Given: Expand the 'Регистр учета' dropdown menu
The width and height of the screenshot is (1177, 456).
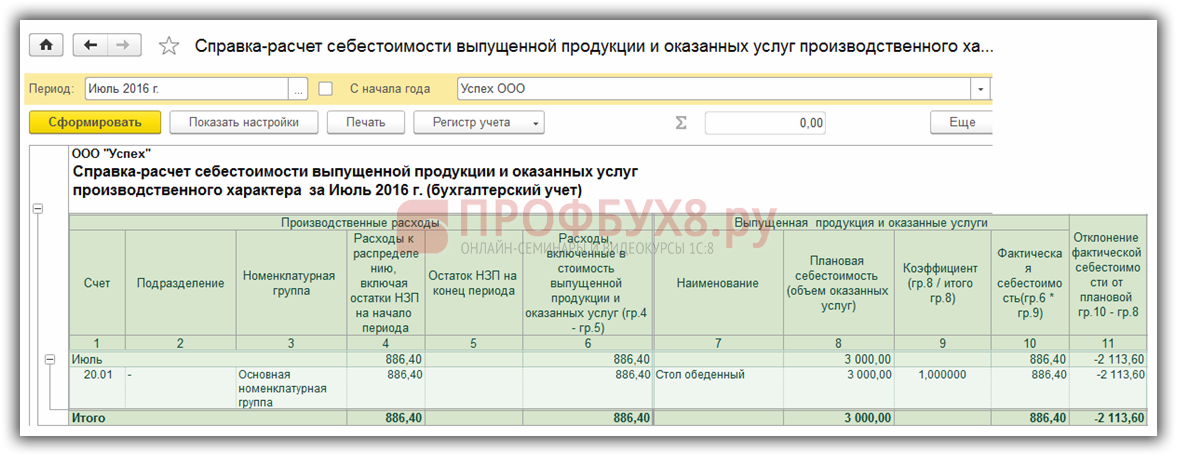Looking at the screenshot, I should tap(537, 123).
